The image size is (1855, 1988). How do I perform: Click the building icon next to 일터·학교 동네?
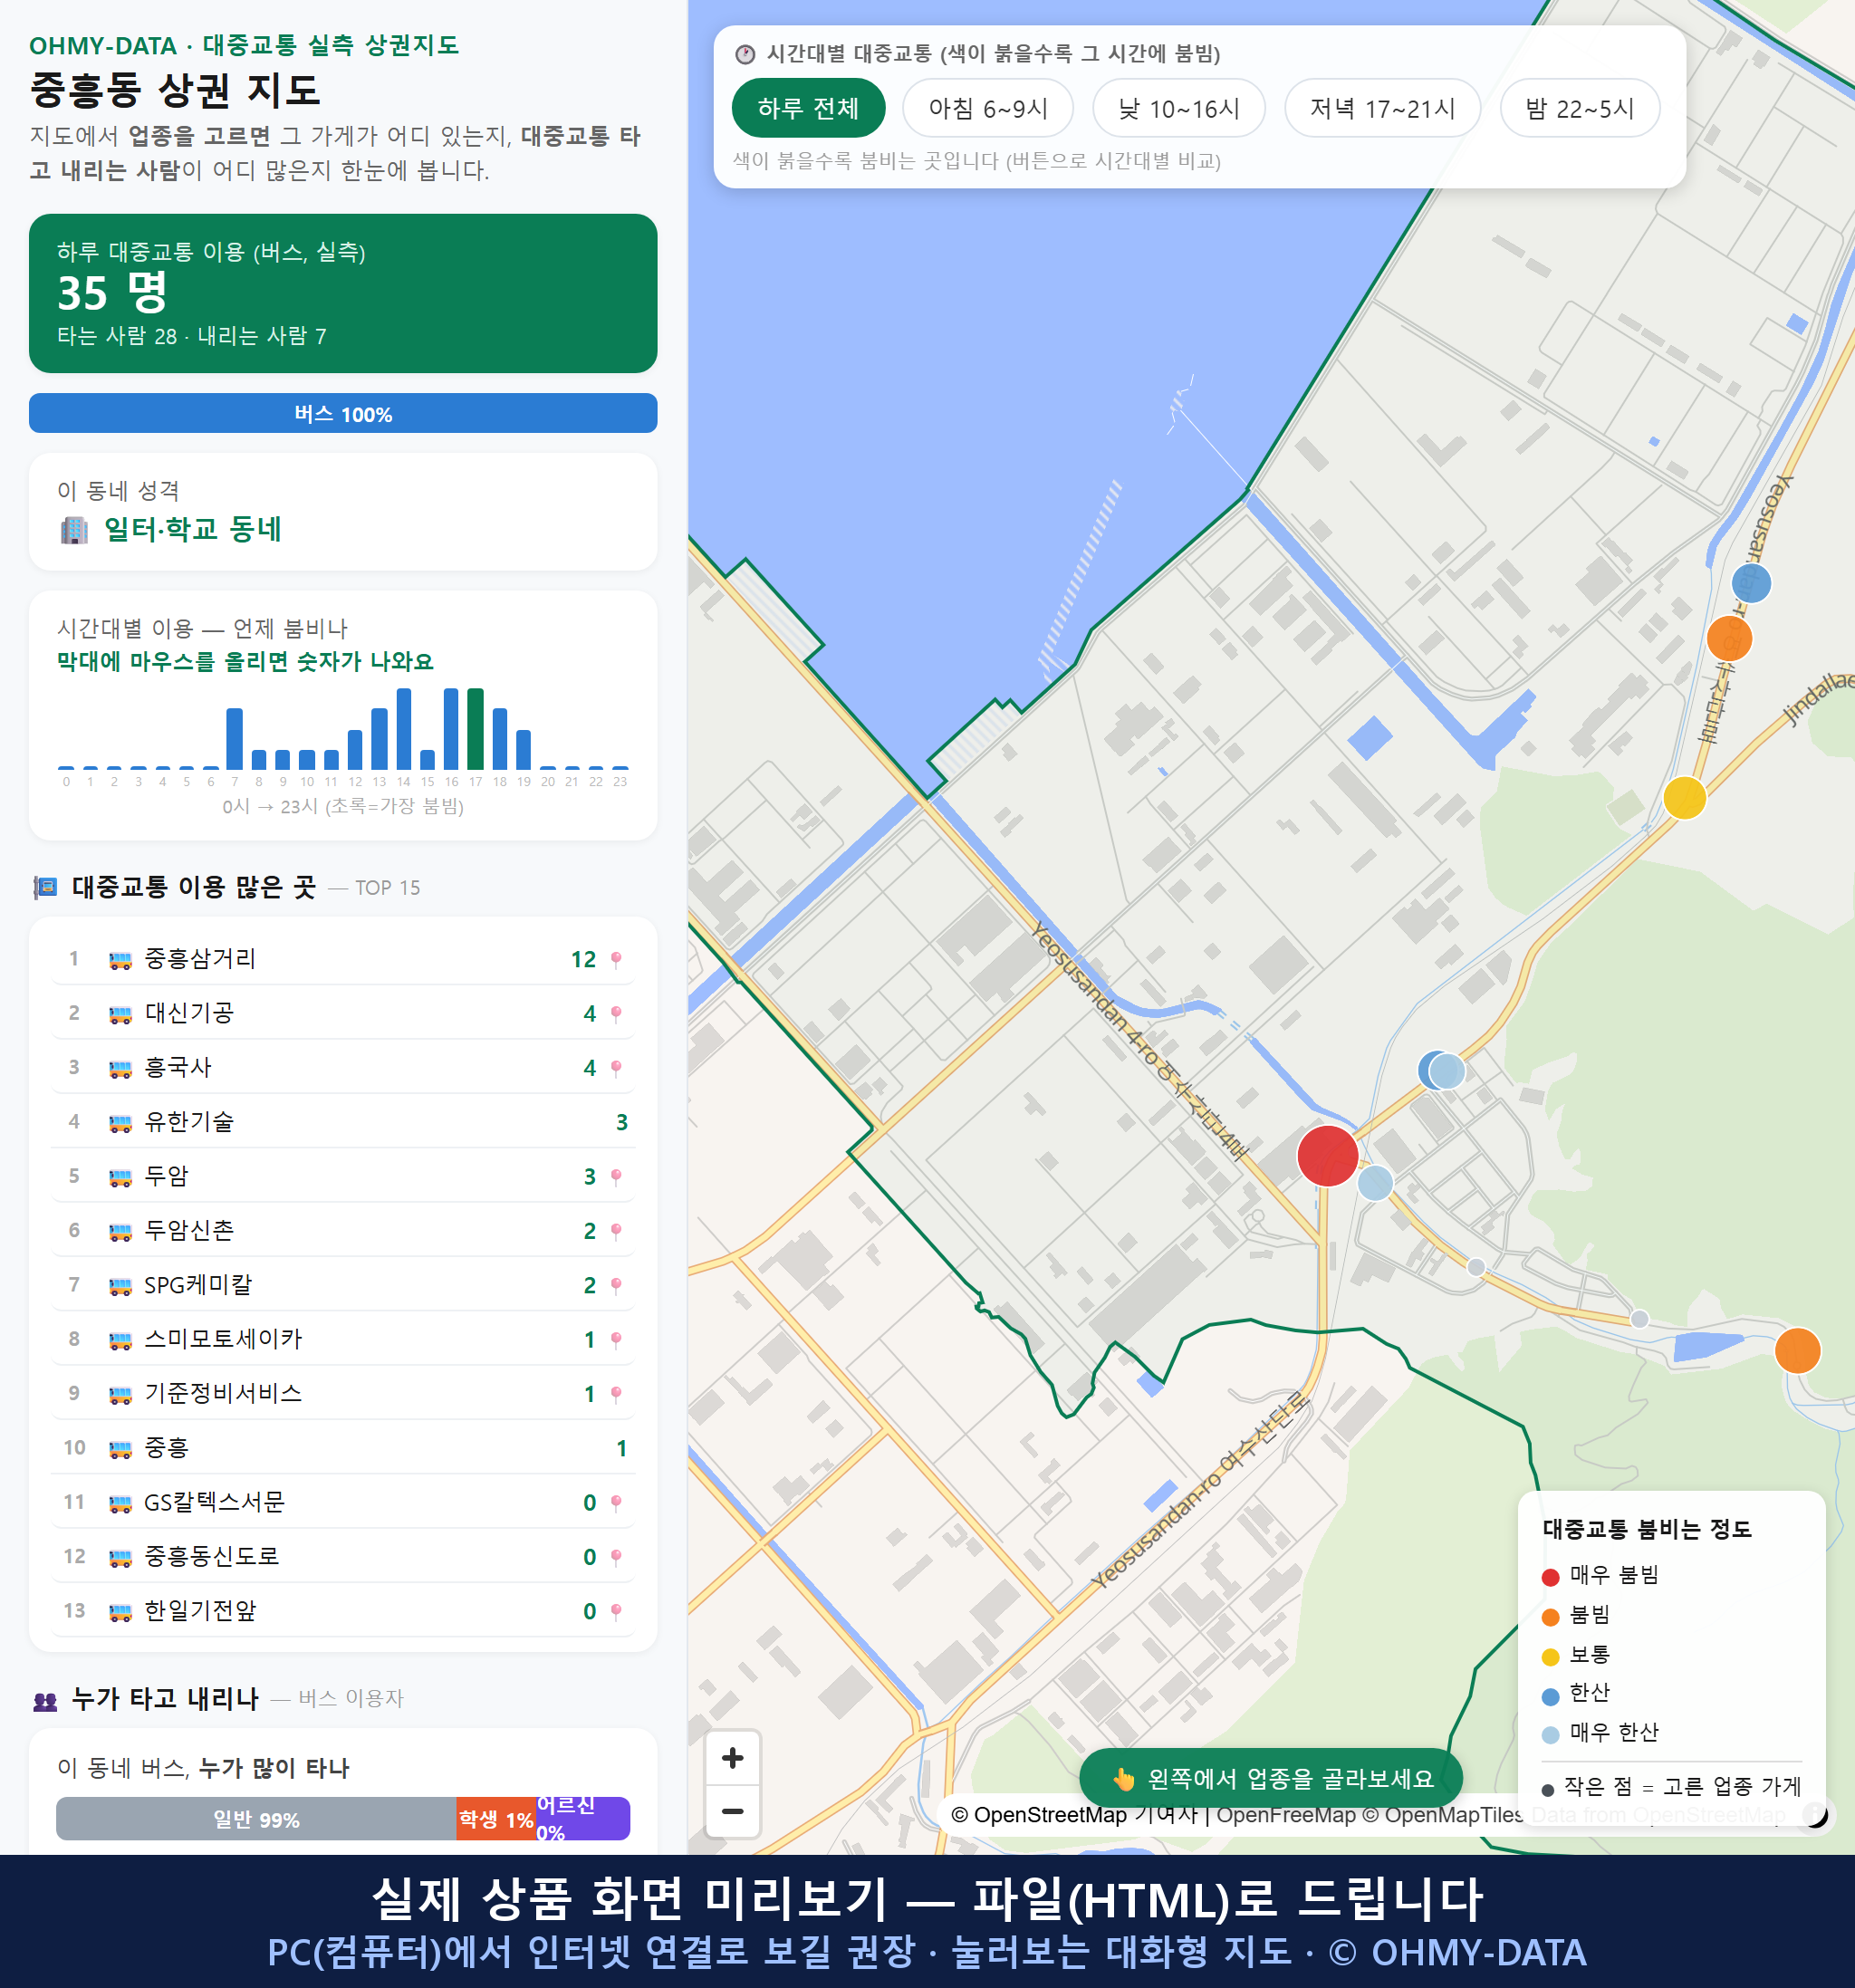coord(74,530)
